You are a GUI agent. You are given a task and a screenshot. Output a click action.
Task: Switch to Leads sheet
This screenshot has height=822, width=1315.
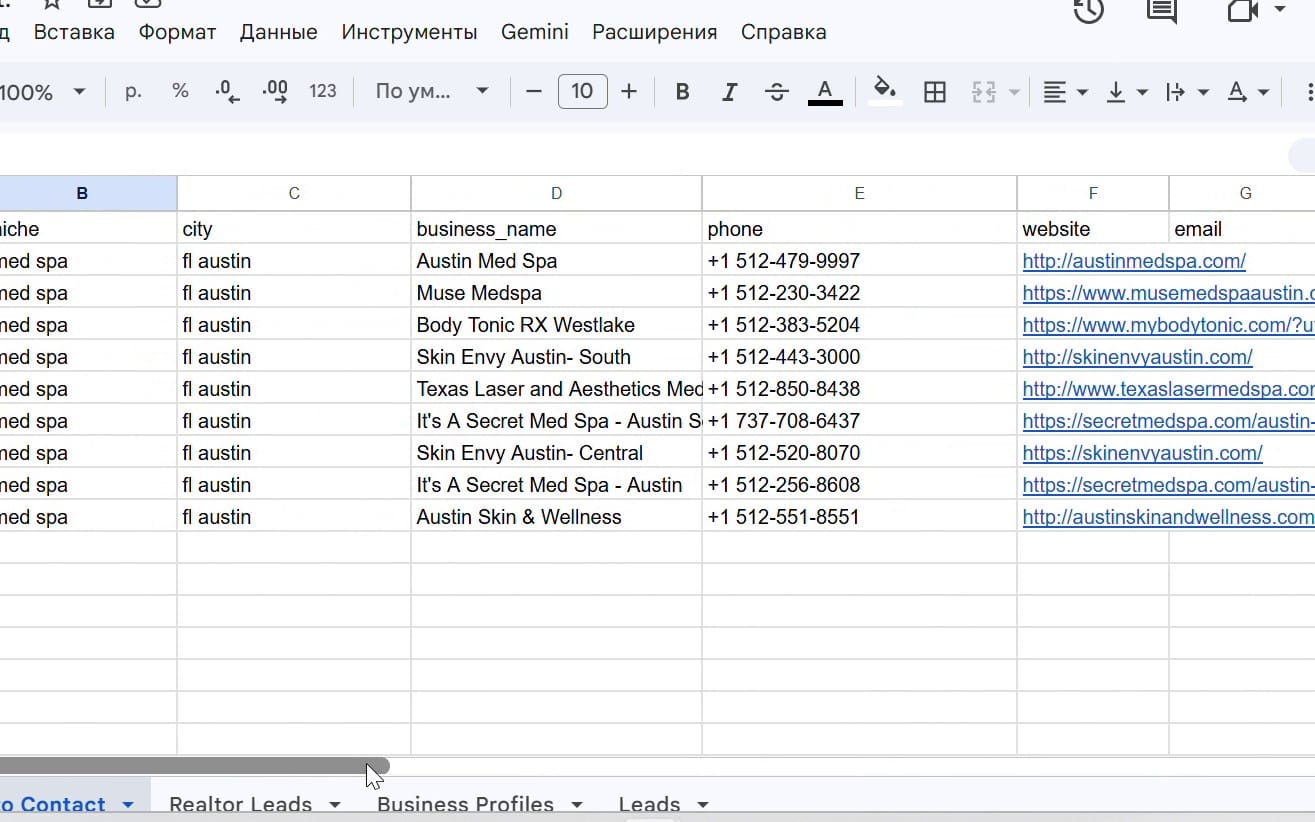point(649,804)
